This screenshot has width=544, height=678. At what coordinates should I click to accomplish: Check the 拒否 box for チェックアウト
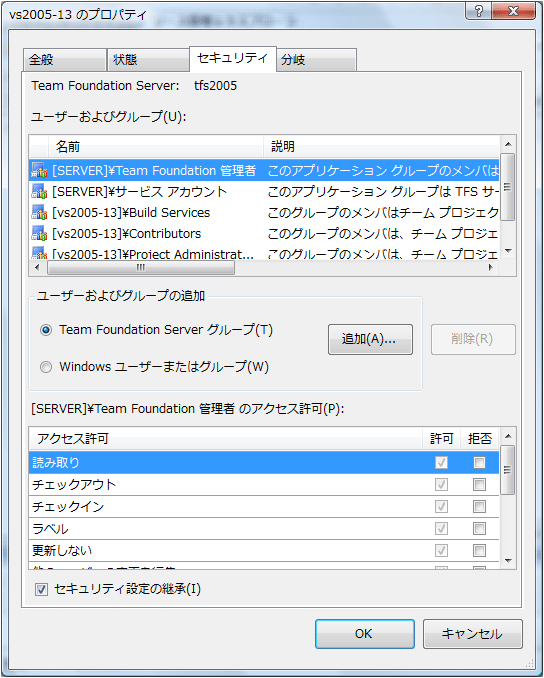(x=479, y=484)
